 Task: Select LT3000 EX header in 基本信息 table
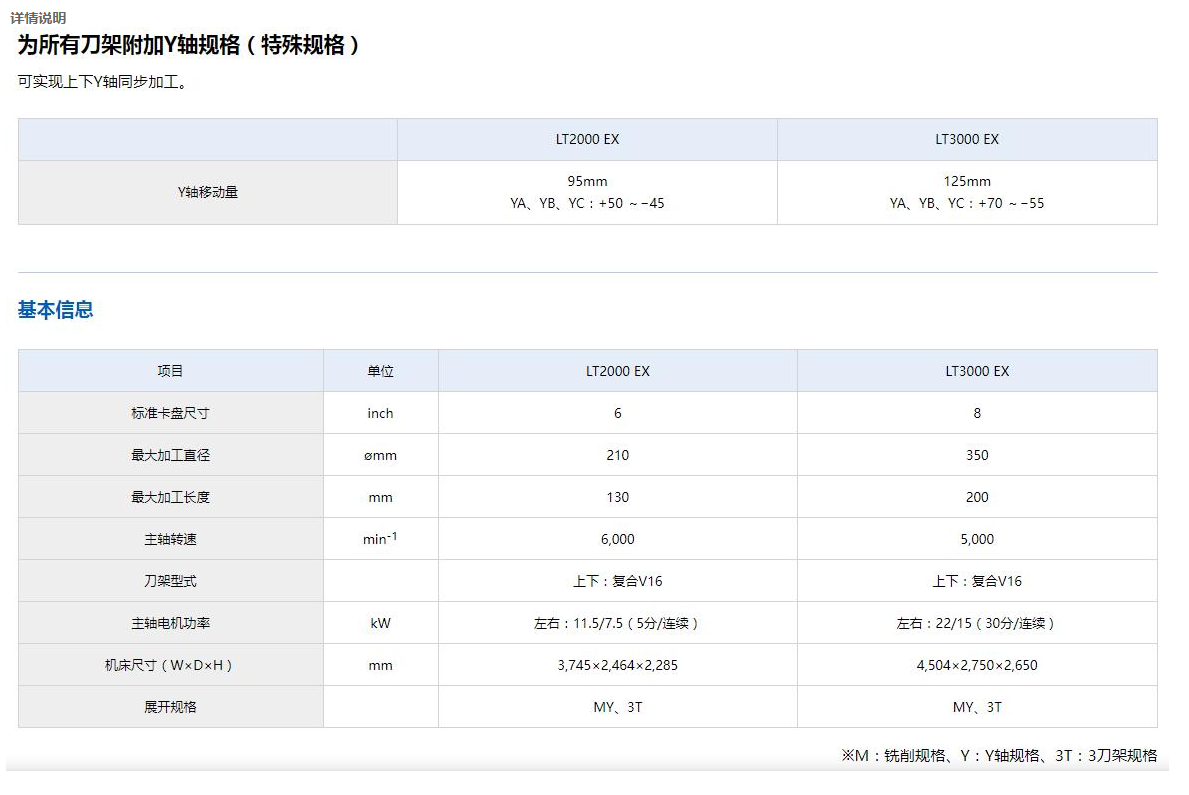[x=976, y=371]
